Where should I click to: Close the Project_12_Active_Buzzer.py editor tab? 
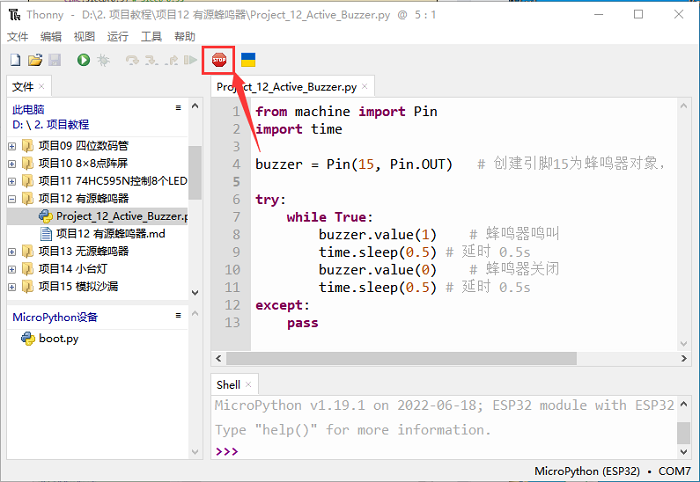(x=366, y=88)
